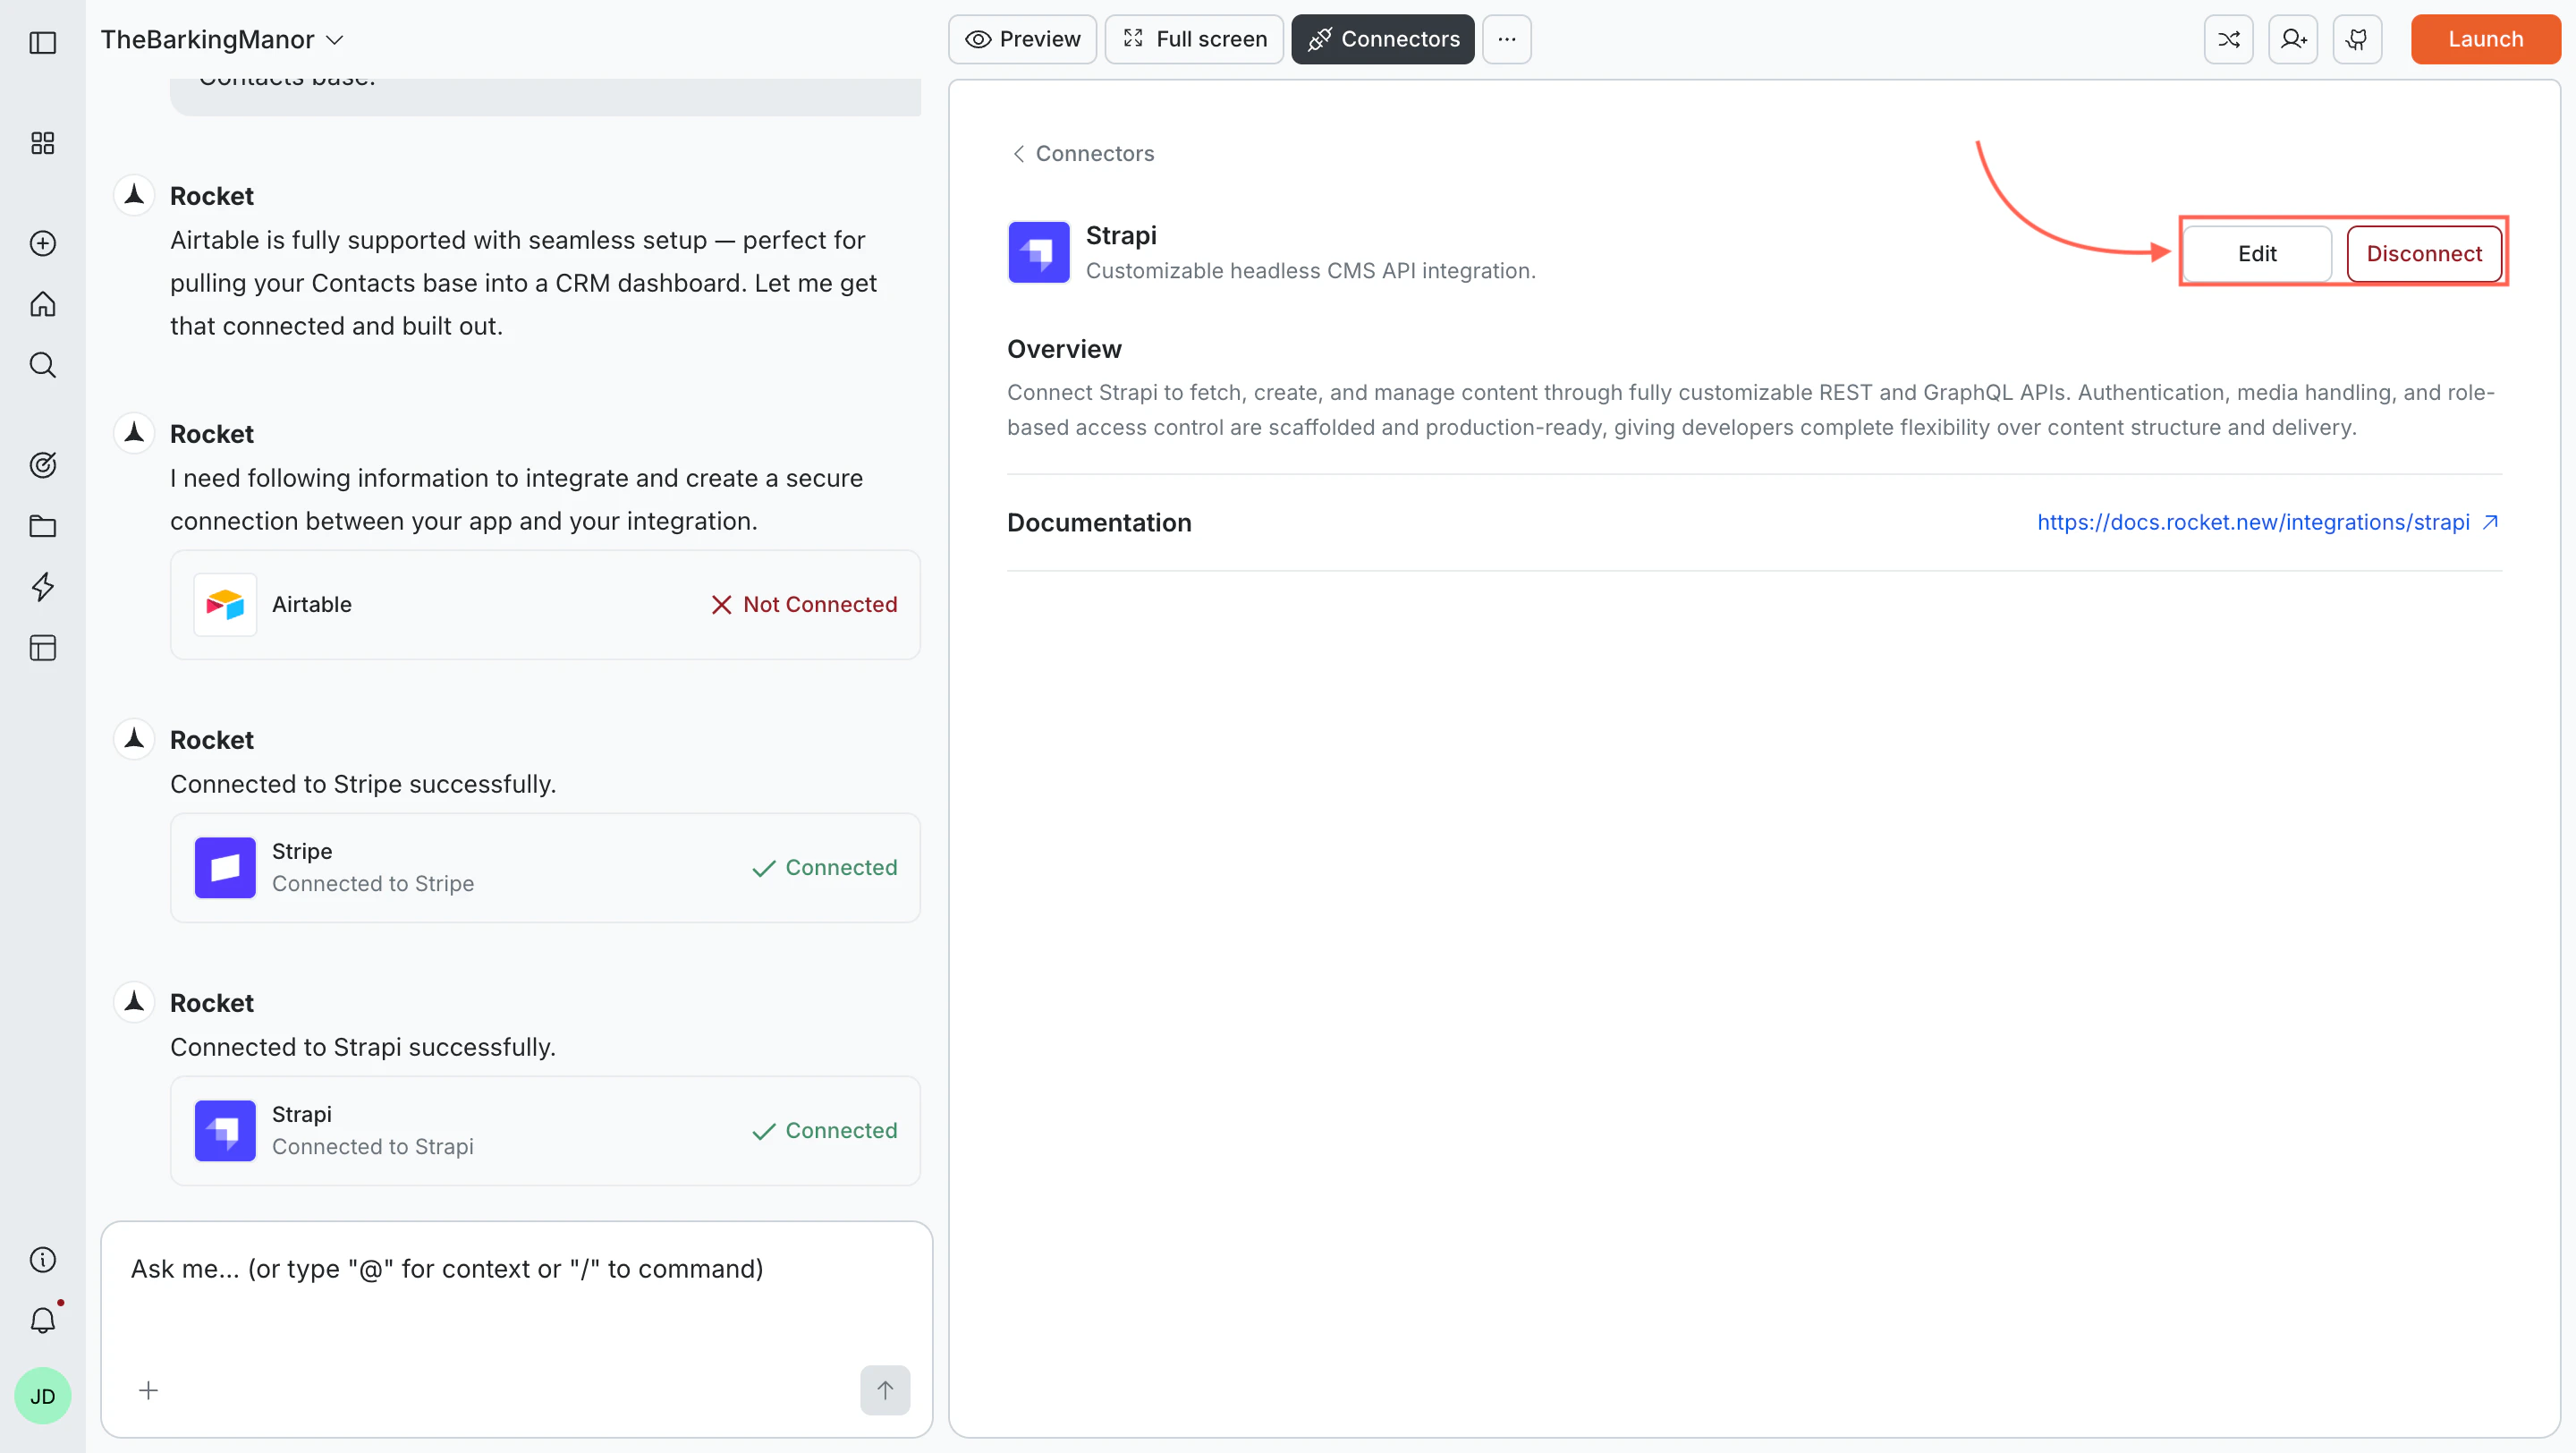Open the three-dots more options menu
2576x1453 pixels.
(x=1506, y=39)
